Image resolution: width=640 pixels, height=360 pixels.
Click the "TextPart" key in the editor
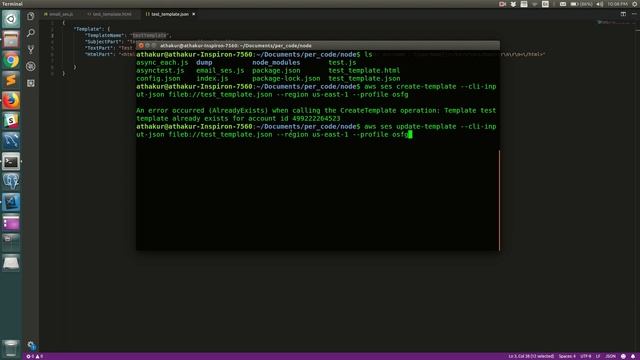click(98, 48)
